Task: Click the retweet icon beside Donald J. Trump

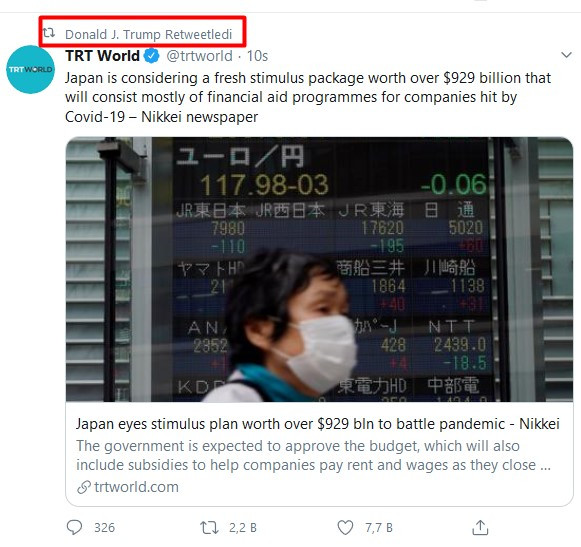Action: coord(49,33)
